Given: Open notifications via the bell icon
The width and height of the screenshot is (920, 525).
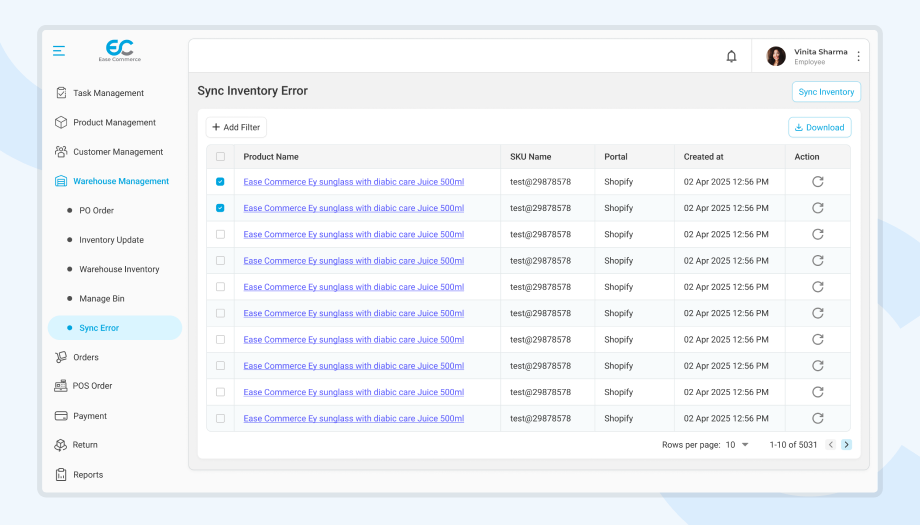Looking at the screenshot, I should [x=731, y=56].
